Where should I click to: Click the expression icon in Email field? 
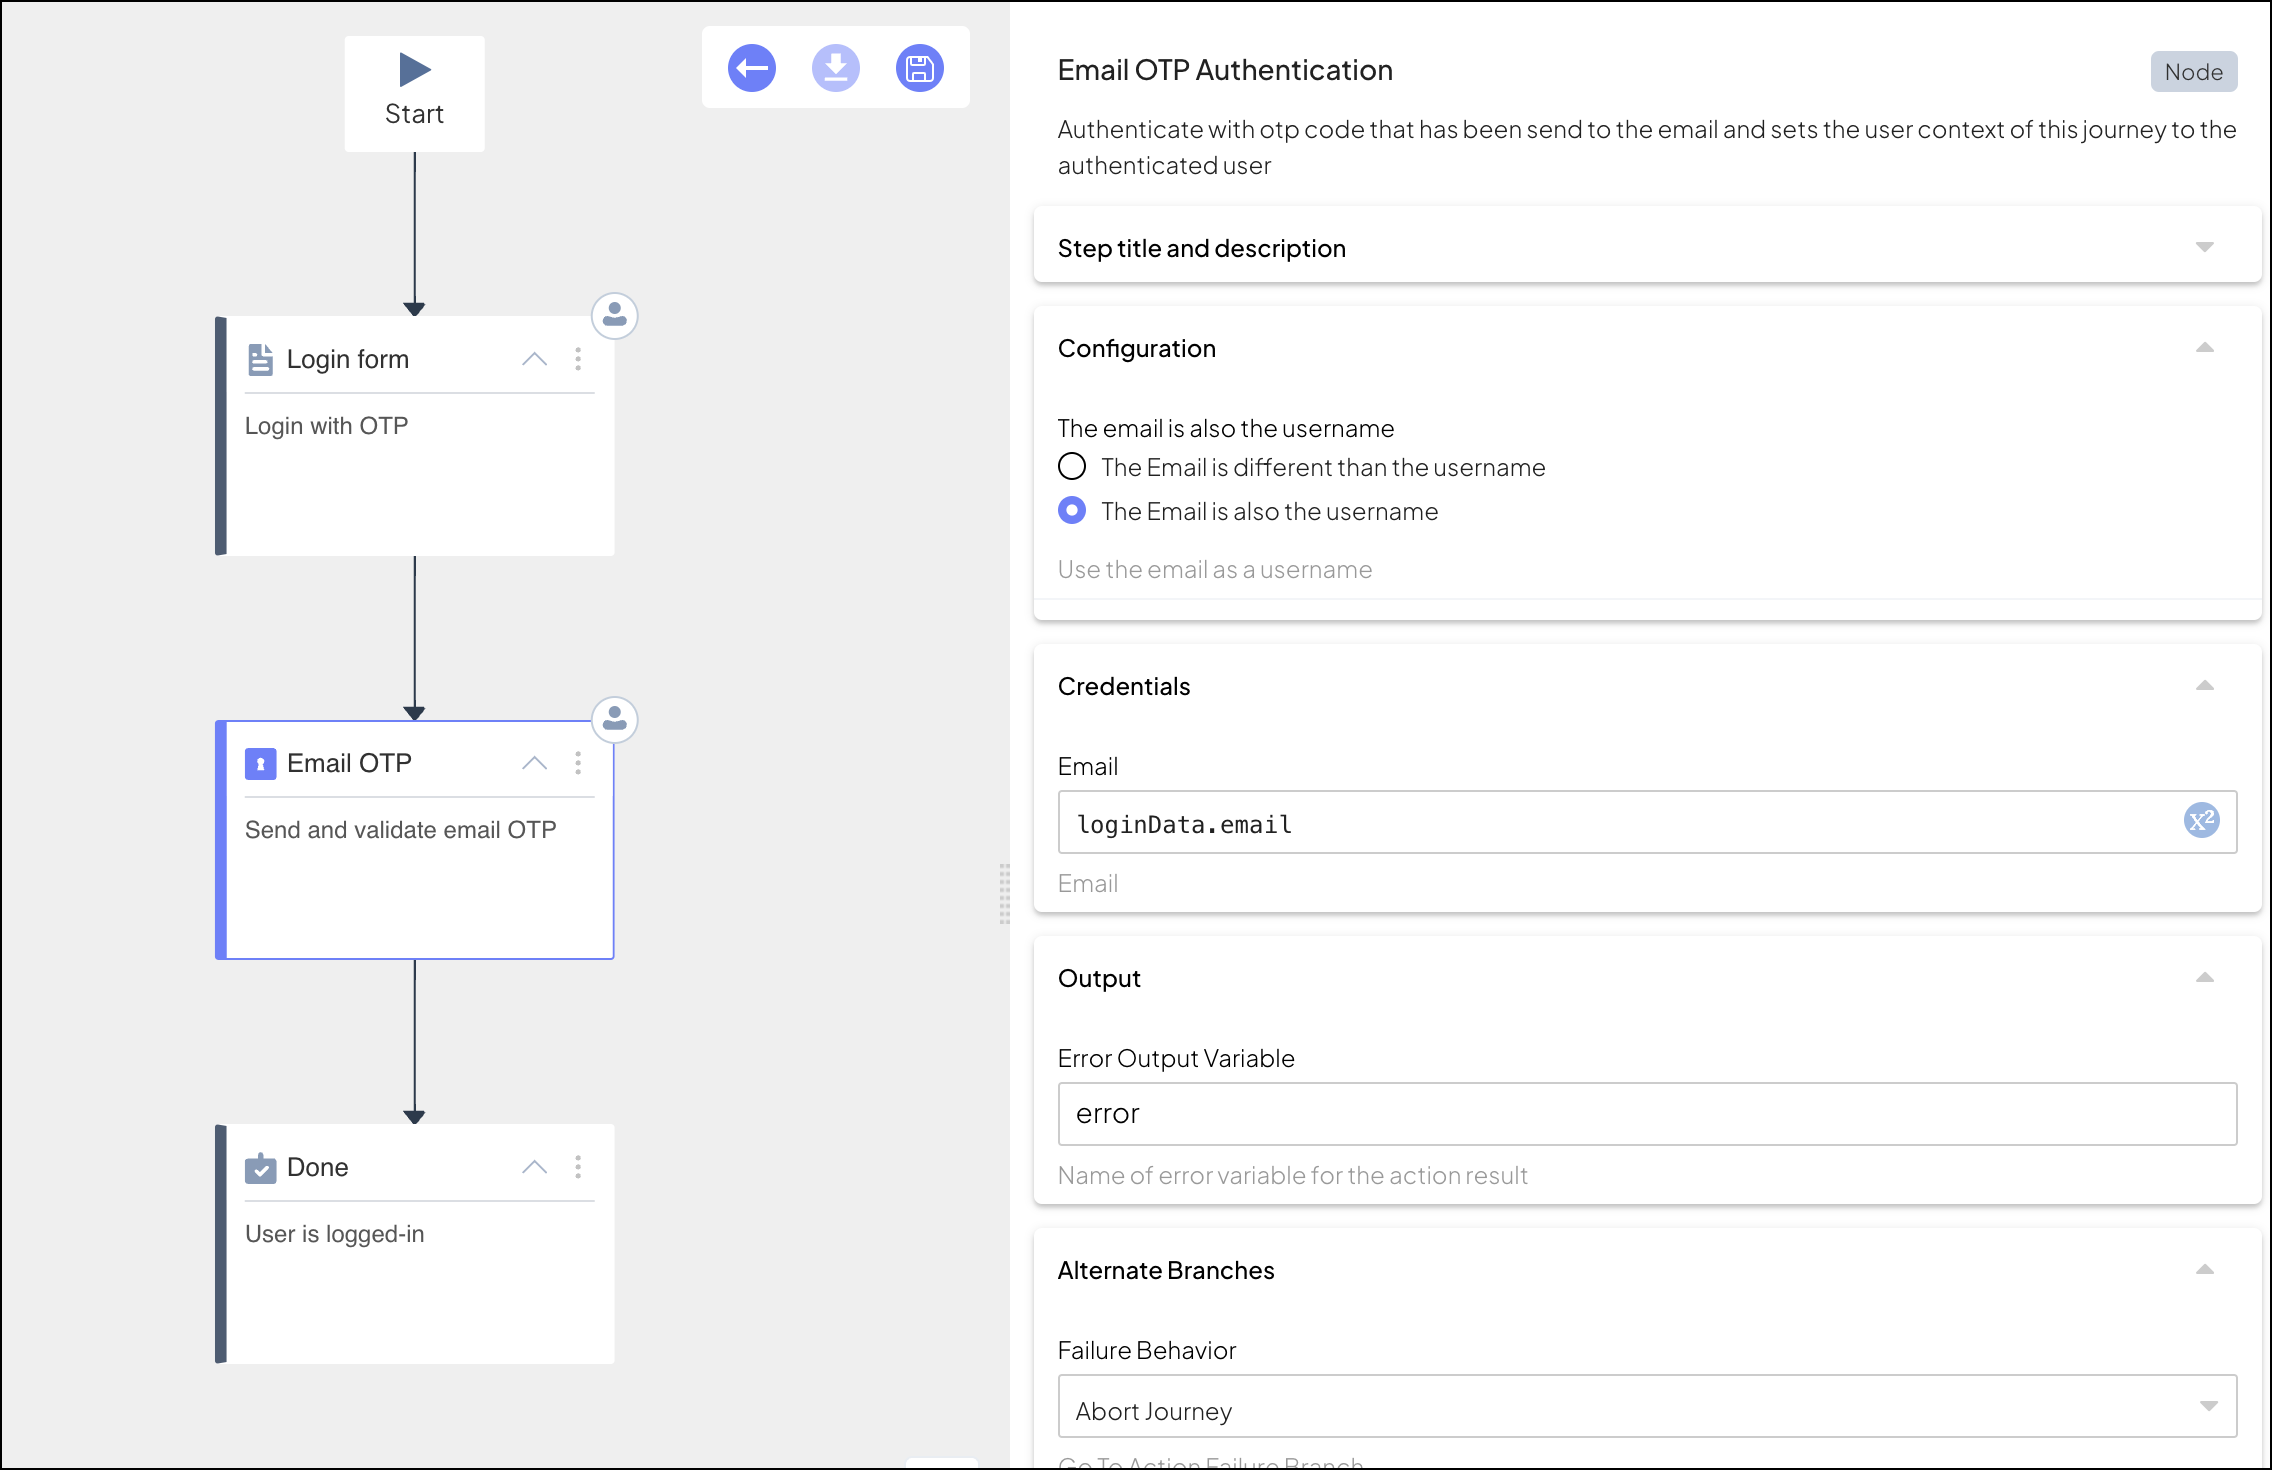coord(2201,822)
